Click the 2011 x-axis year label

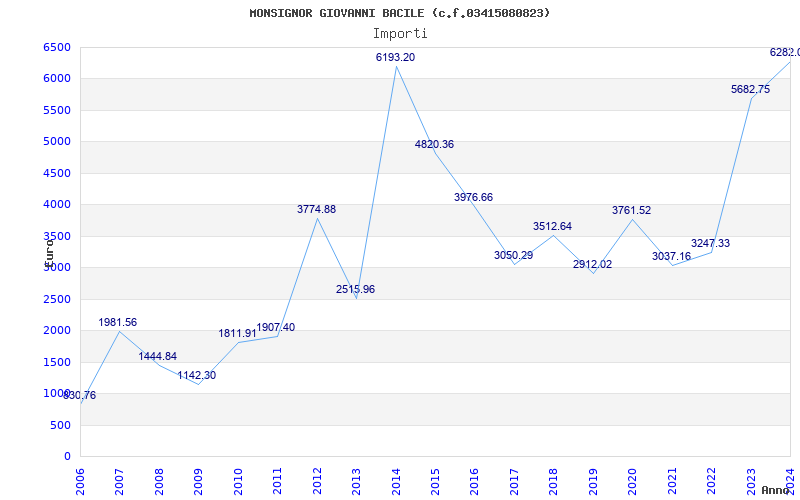[x=277, y=482]
